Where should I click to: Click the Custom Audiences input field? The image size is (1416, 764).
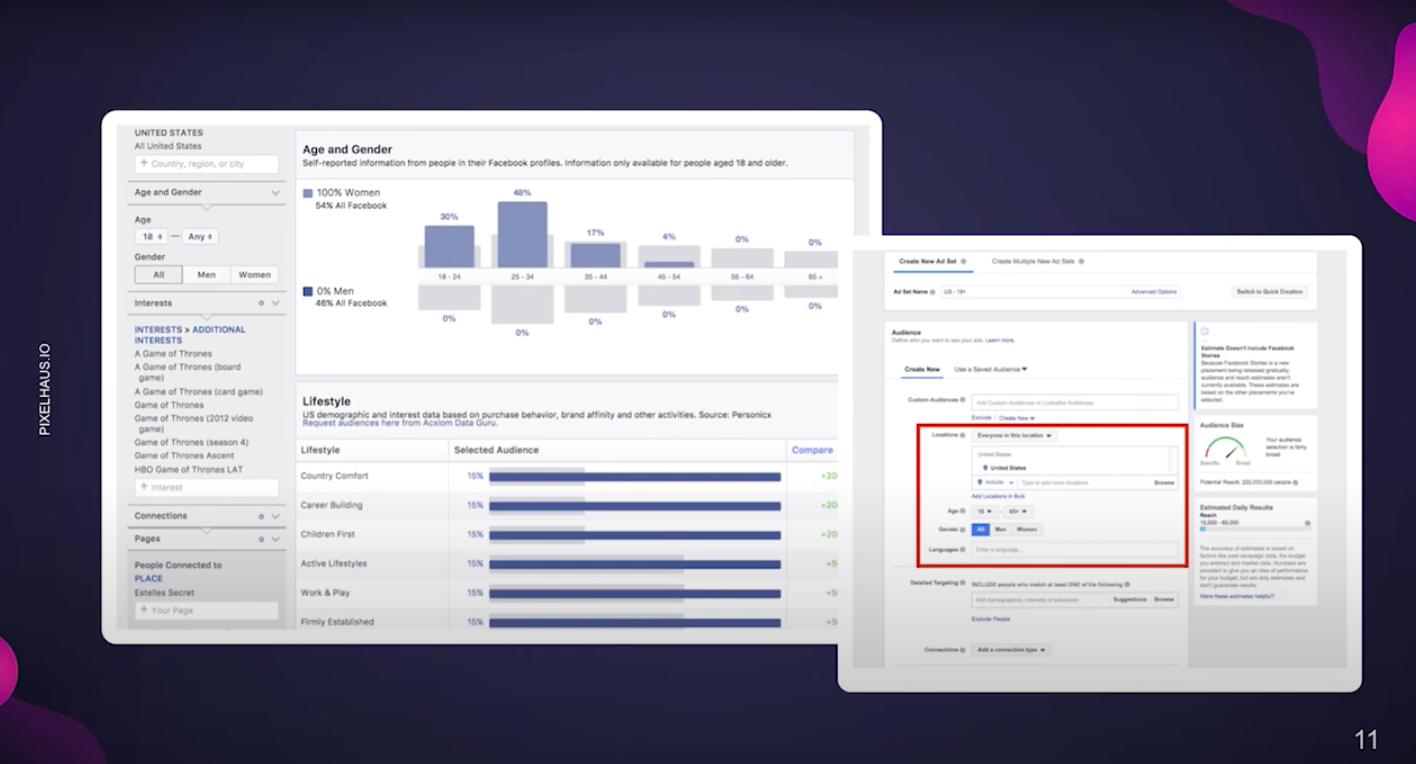point(1075,401)
